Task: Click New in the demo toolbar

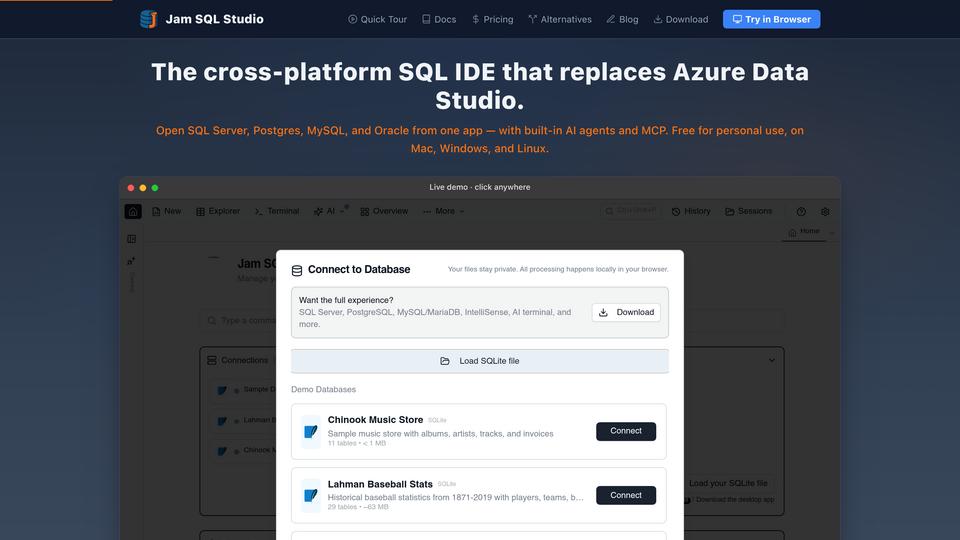Action: (x=167, y=211)
